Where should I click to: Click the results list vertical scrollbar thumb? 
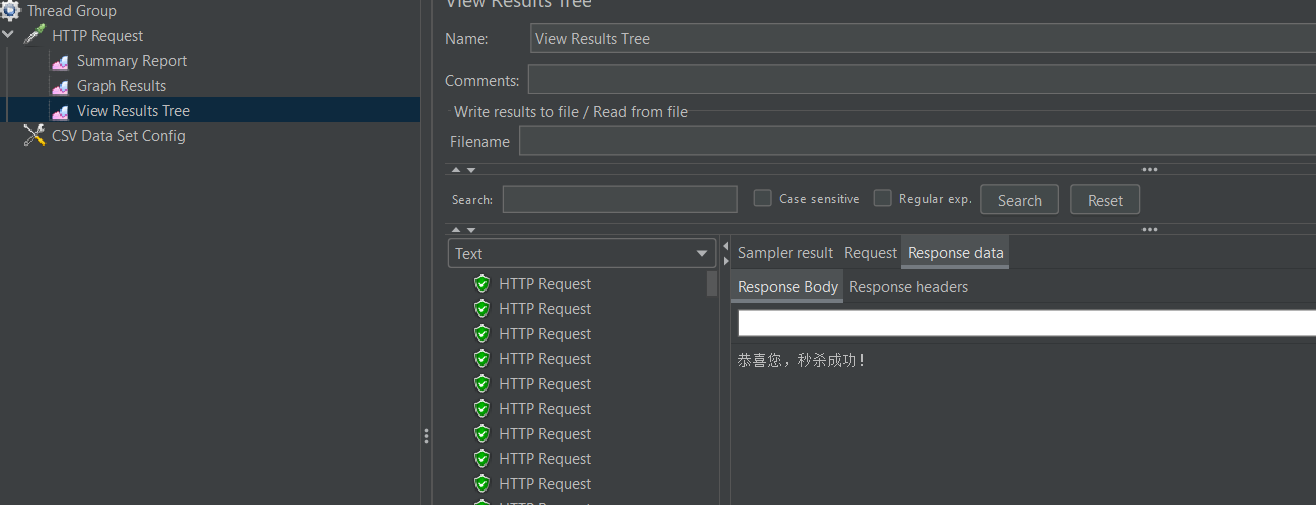[x=712, y=284]
